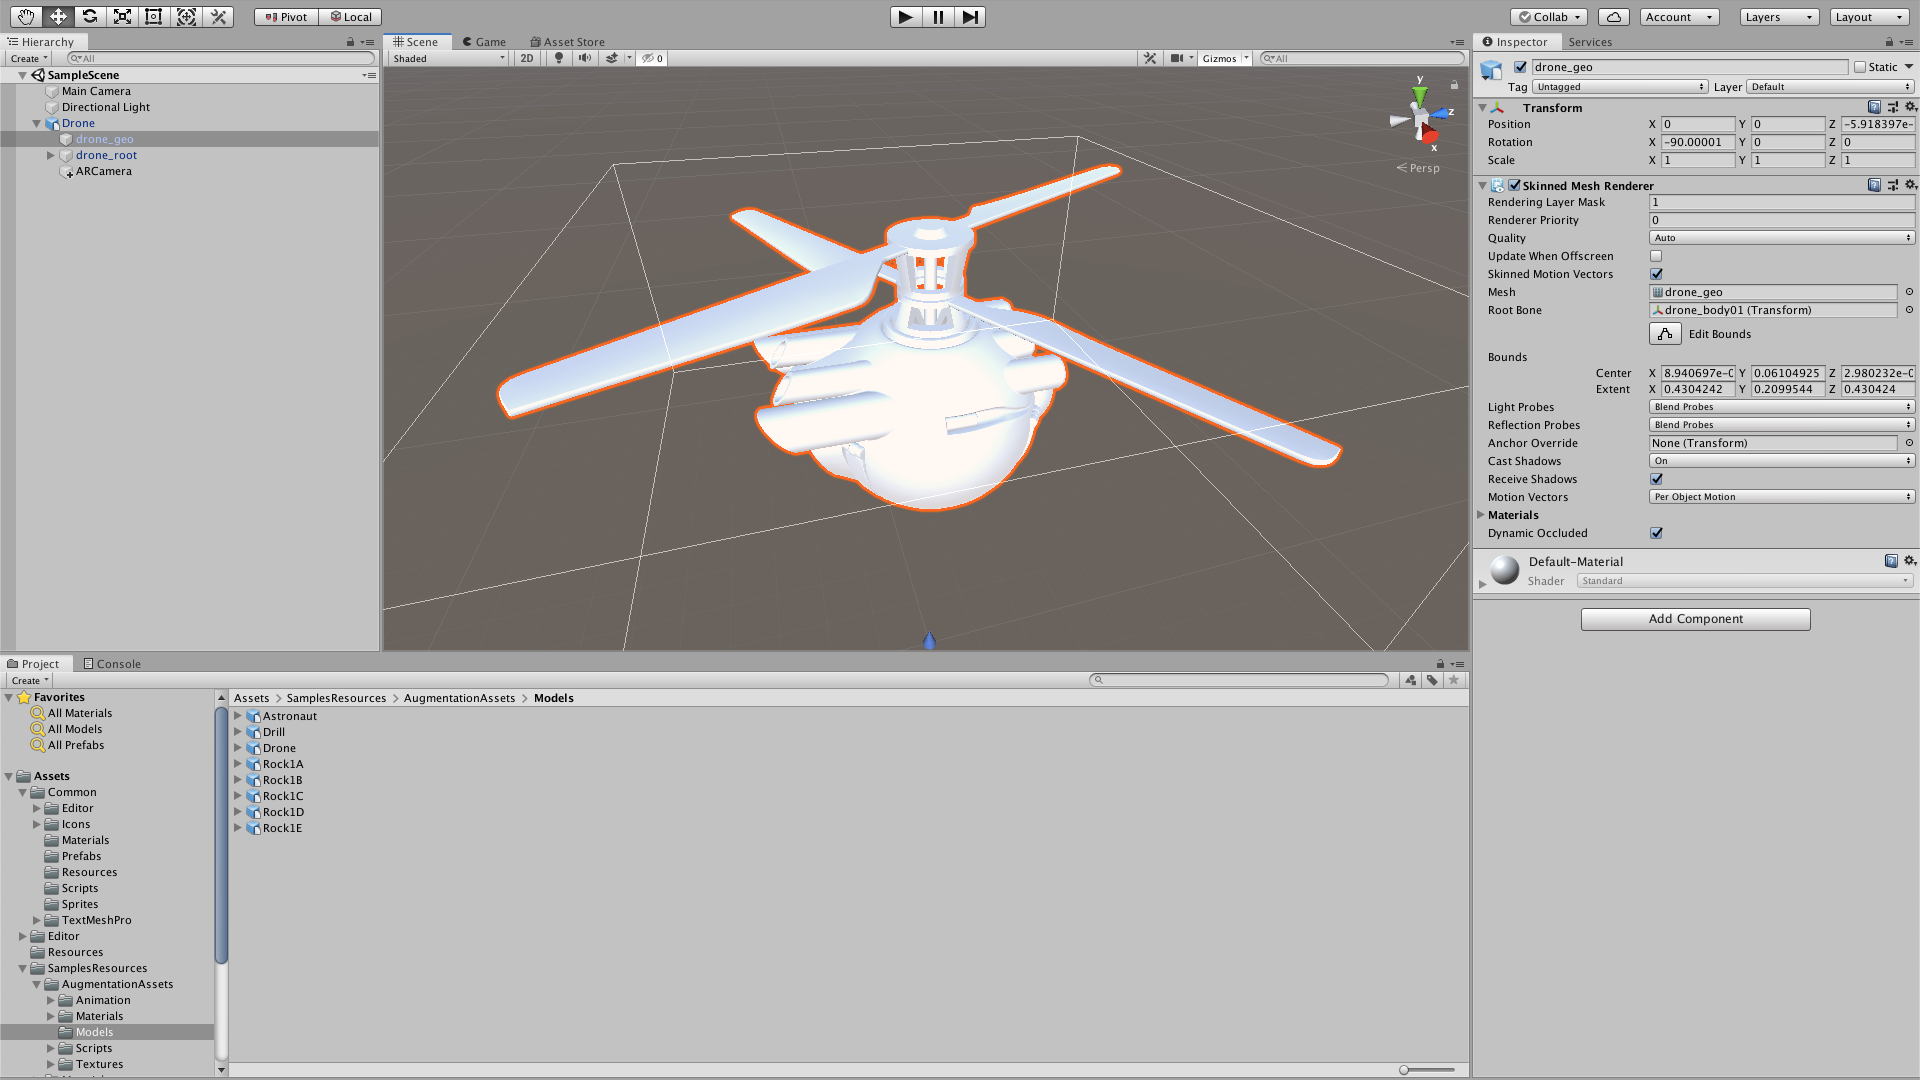
Task: Expand the Bounds section expander
Action: [1509, 356]
